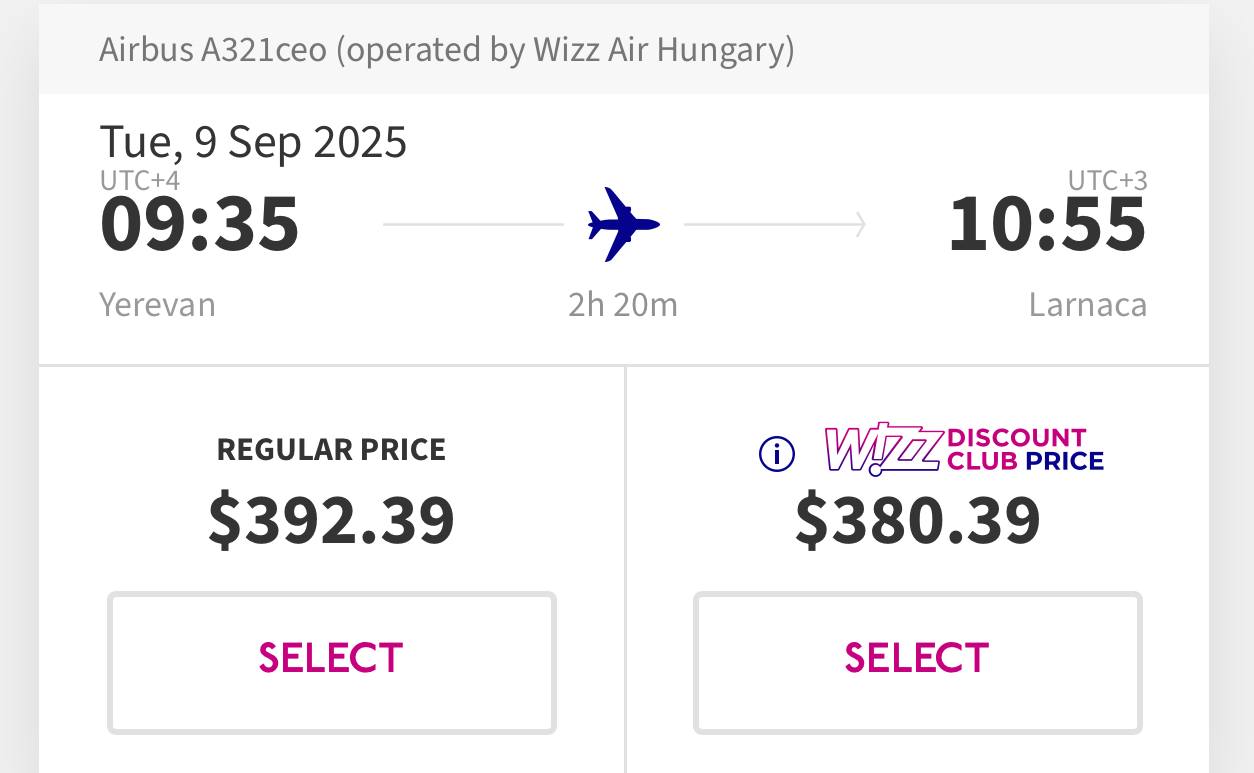Tap the 2h 20m flight duration
This screenshot has height=773, width=1254.
pyautogui.click(x=623, y=304)
